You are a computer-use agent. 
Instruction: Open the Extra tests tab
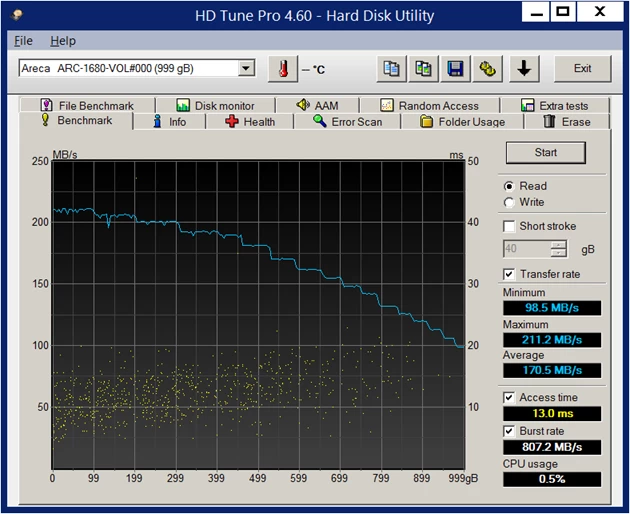(x=555, y=106)
